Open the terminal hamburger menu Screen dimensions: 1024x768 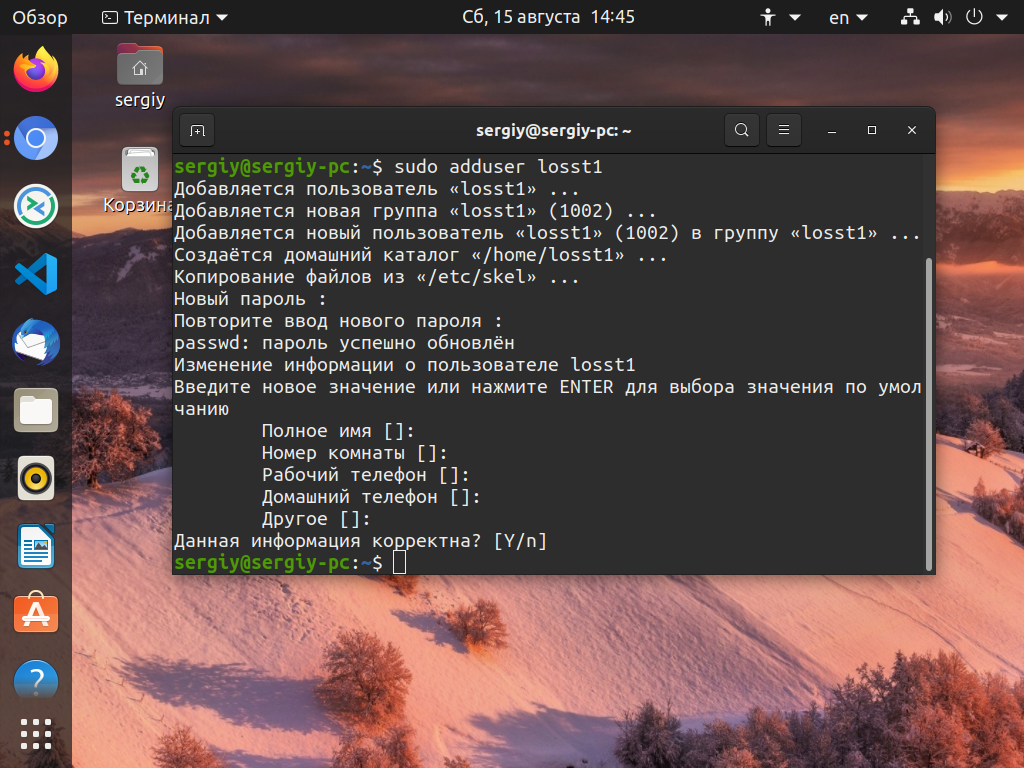click(x=784, y=130)
